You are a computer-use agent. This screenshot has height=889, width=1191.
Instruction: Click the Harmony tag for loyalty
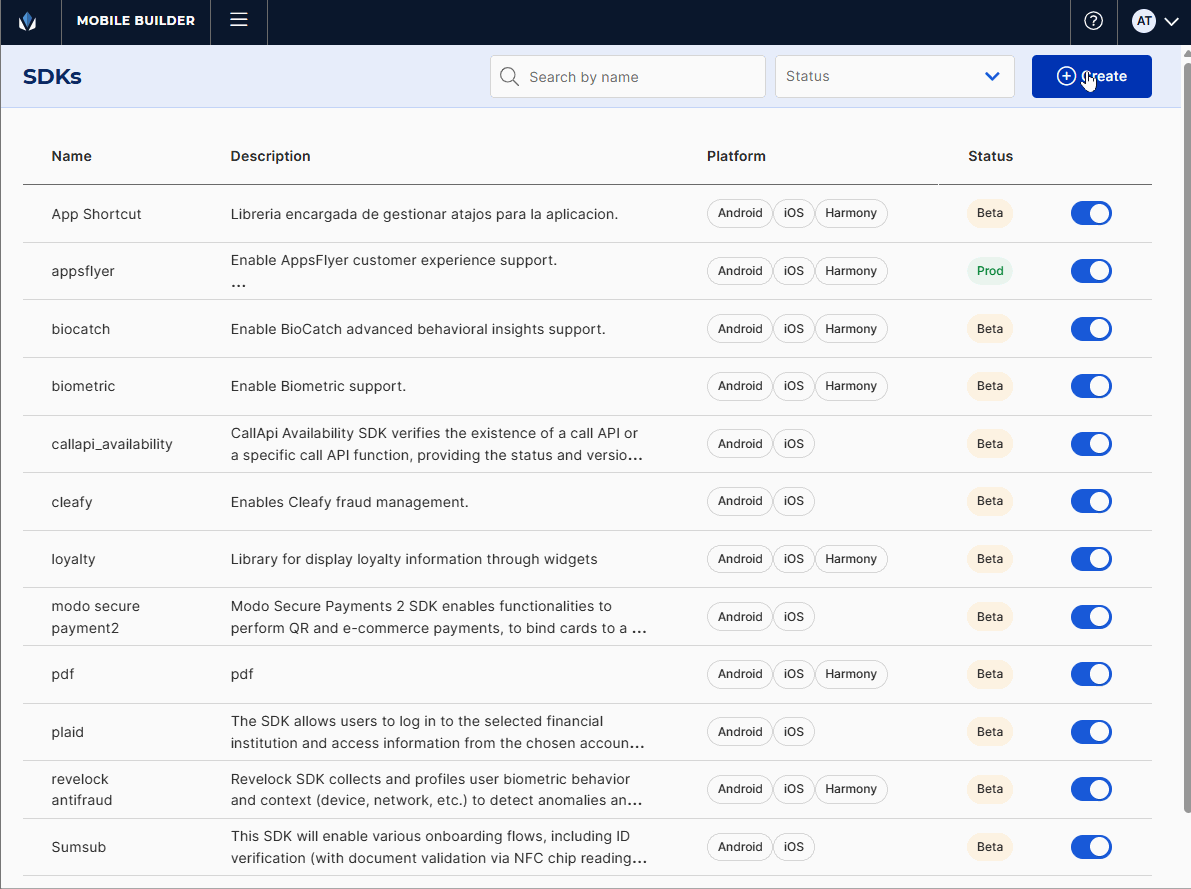[x=850, y=559]
